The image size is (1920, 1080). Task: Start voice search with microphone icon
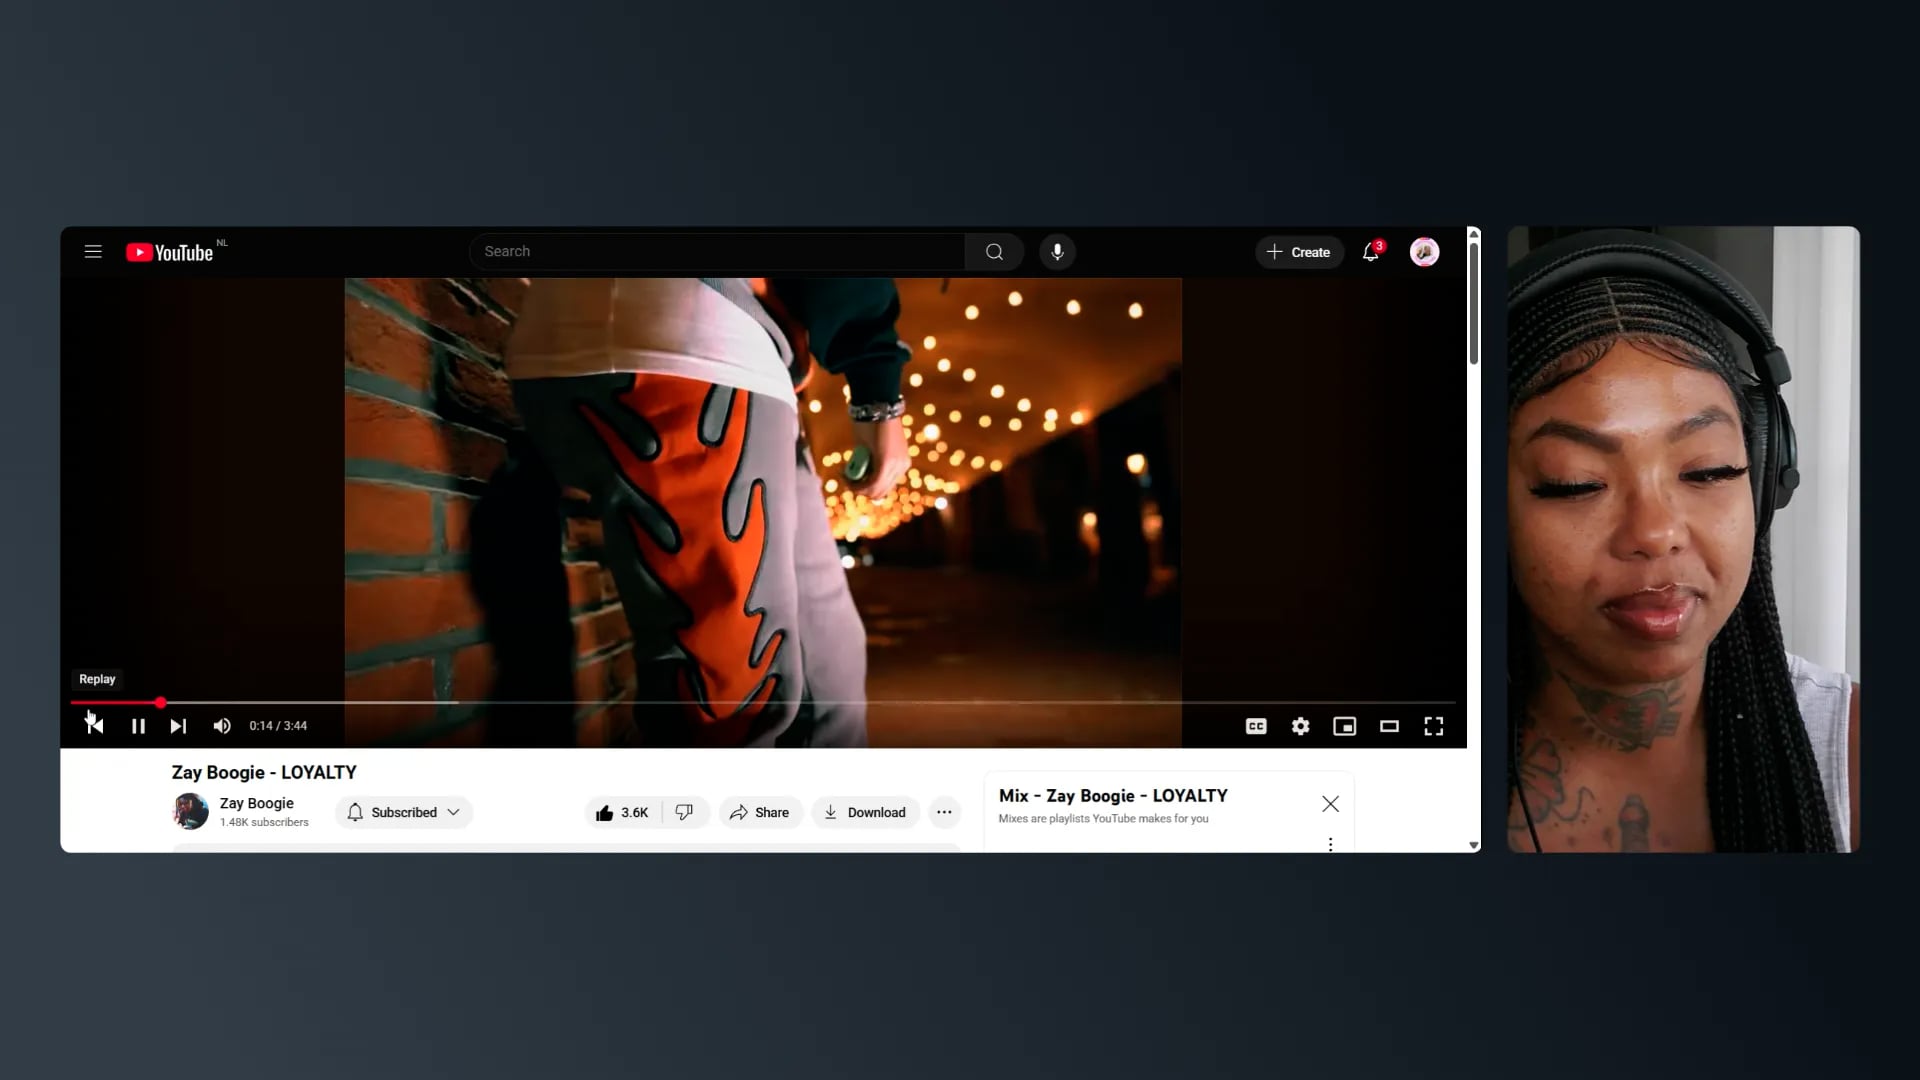1057,252
